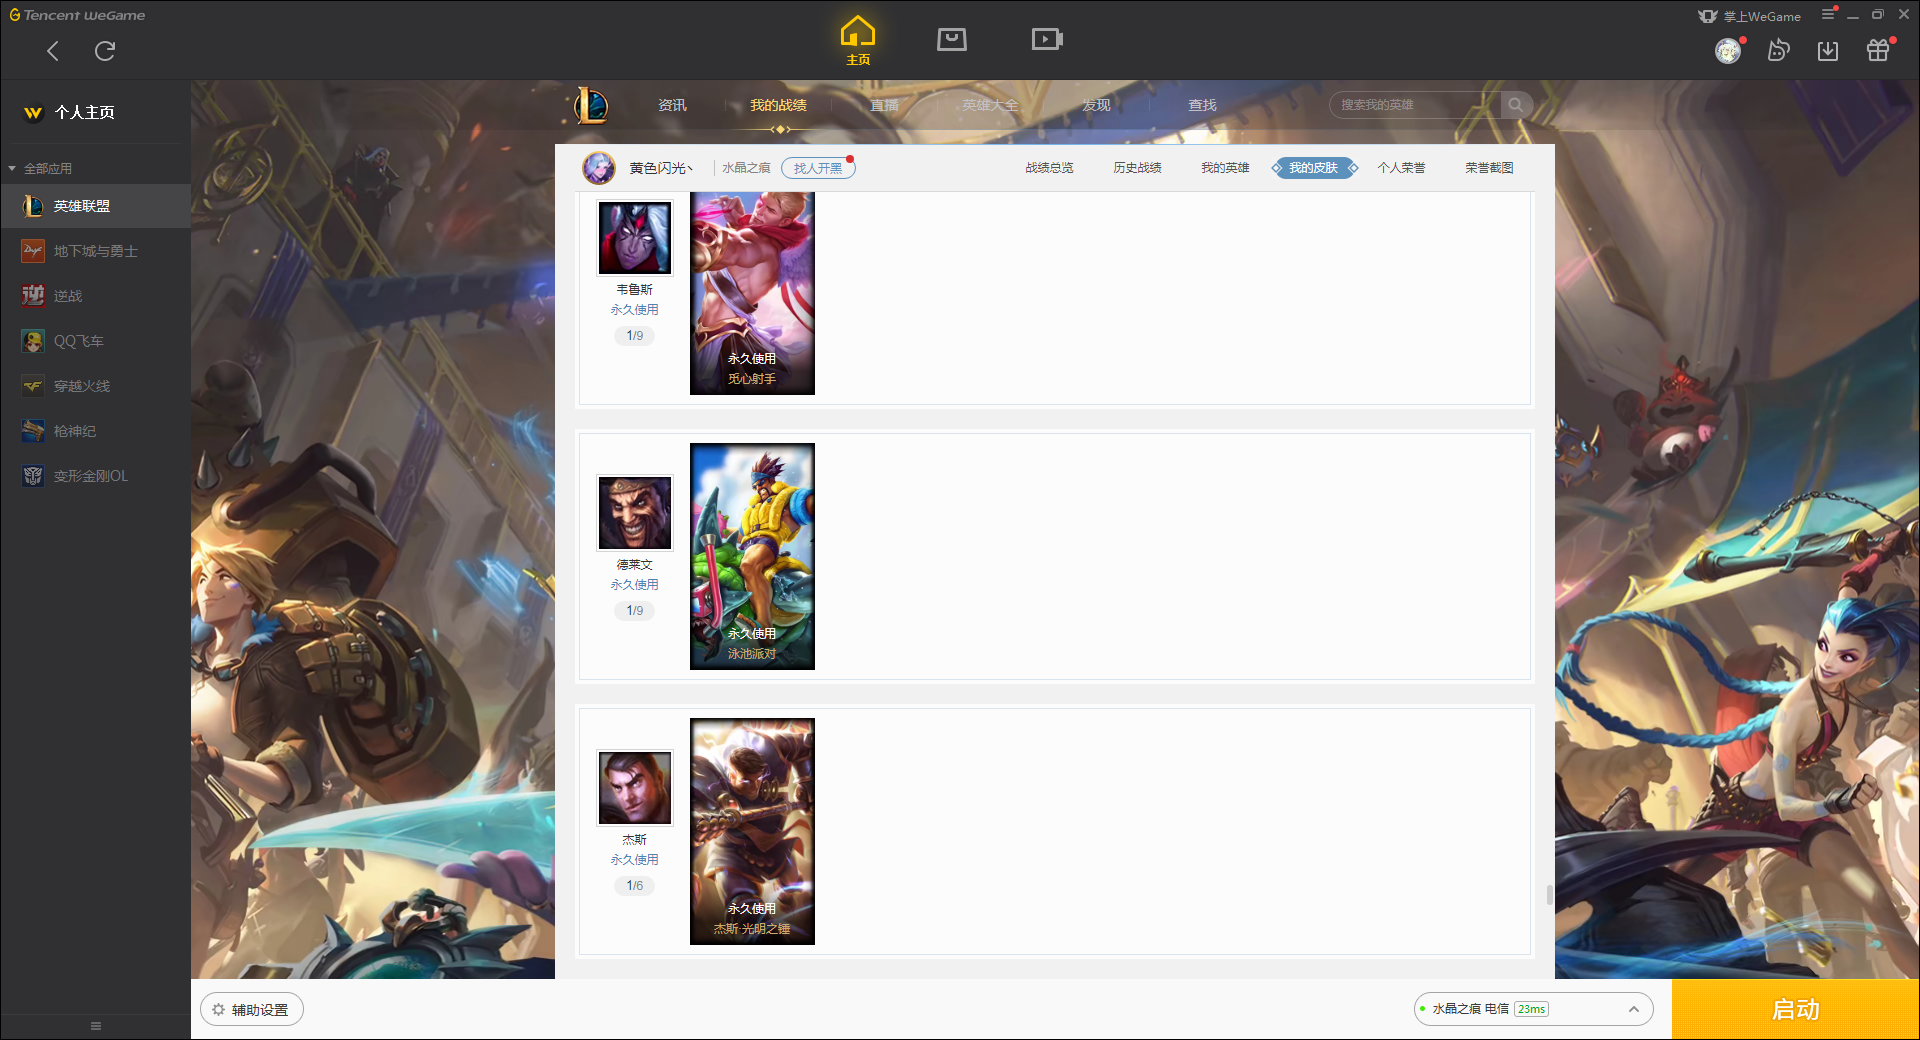Select 英雄联盟 in the game list
This screenshot has width=1920, height=1040.
click(x=95, y=206)
